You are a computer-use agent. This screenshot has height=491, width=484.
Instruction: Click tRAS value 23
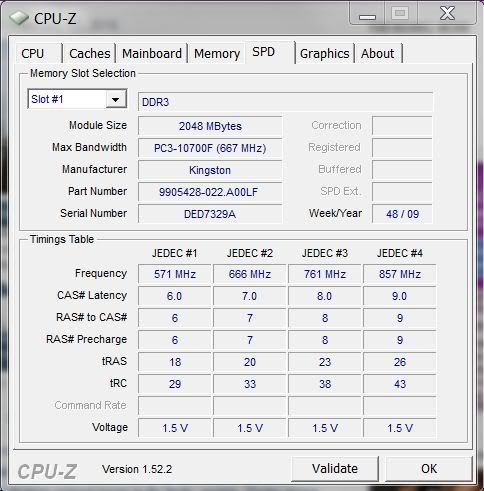(x=325, y=362)
